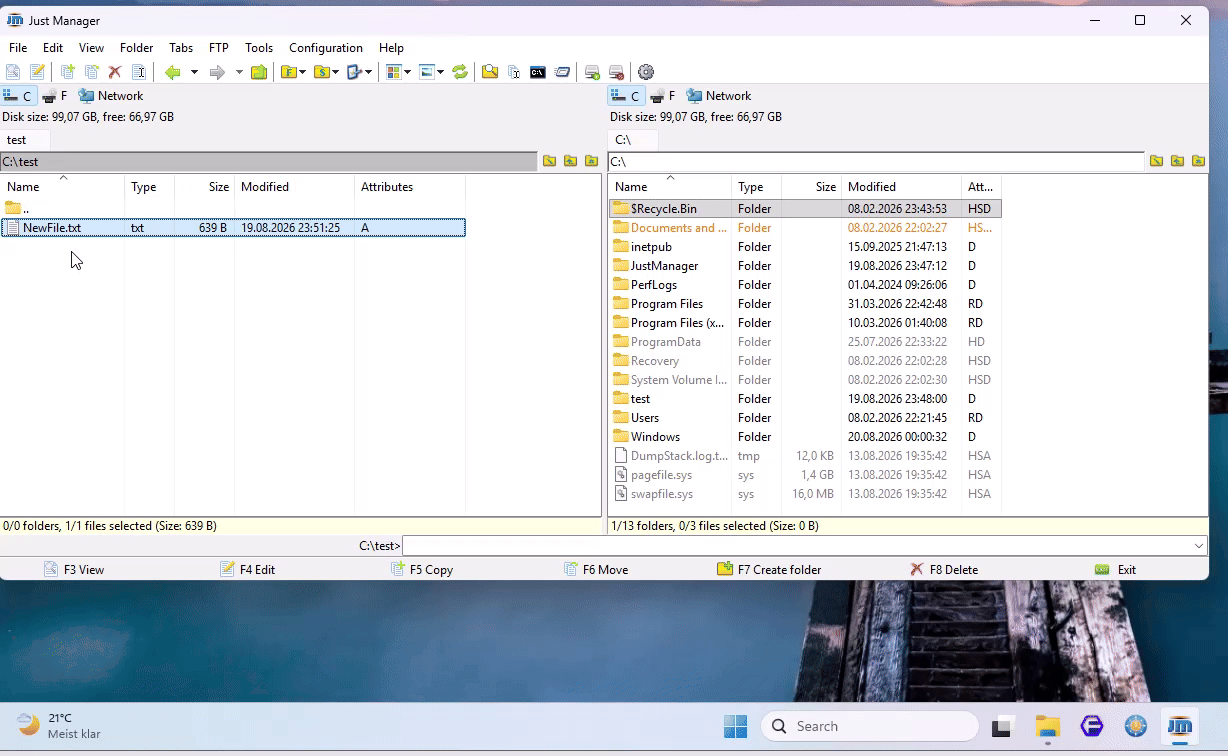The width and height of the screenshot is (1228, 756).
Task: Open the Tools menu
Action: click(x=259, y=48)
